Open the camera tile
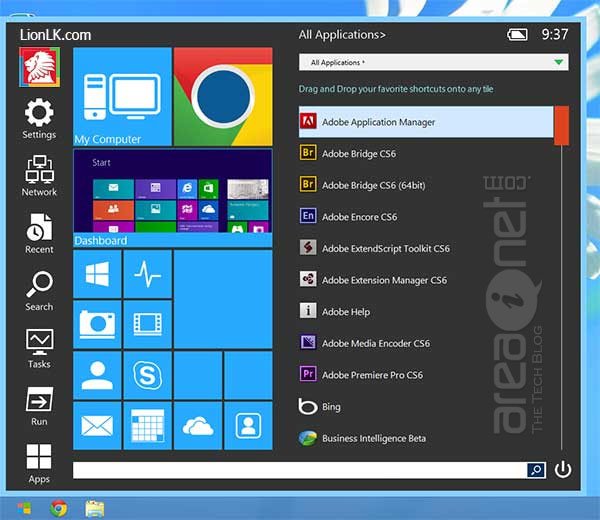 [97, 324]
